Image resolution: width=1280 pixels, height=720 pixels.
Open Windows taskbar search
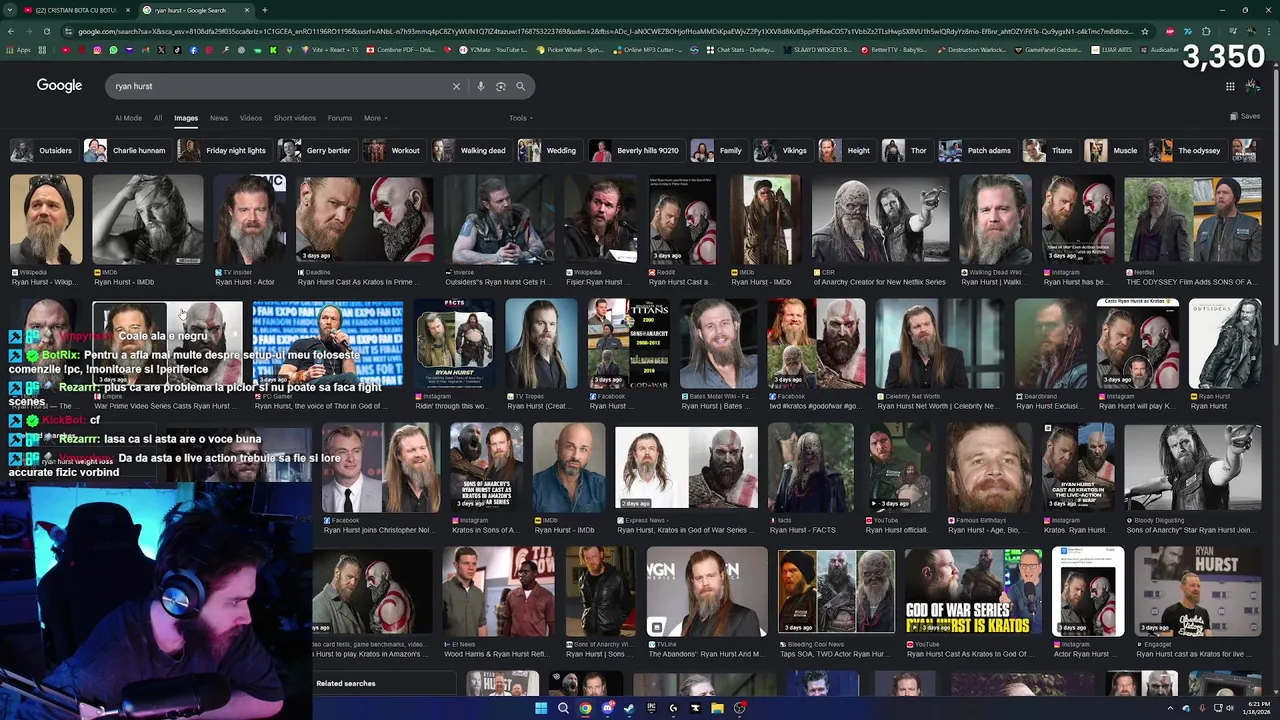563,708
